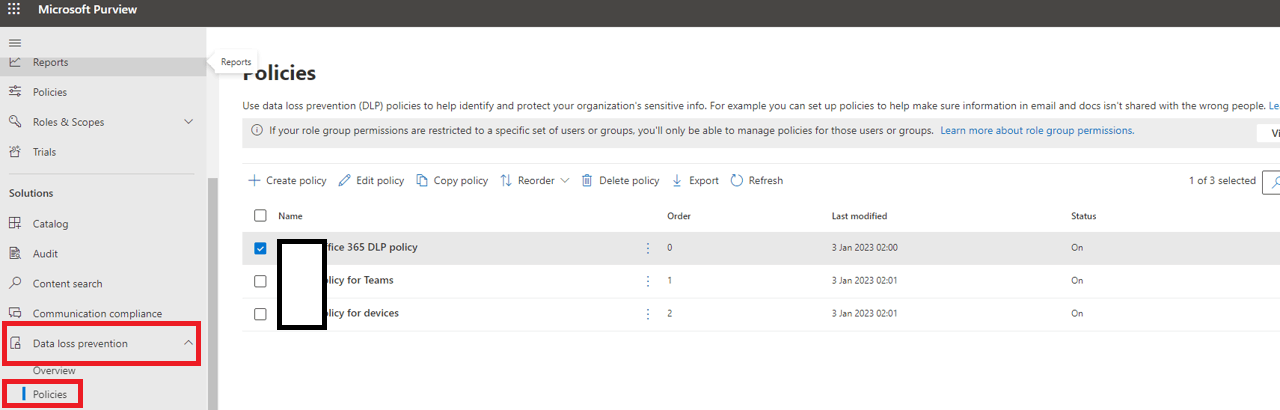The height and width of the screenshot is (410, 1280).
Task: Click the Communication compliance icon
Action: [x=15, y=314]
